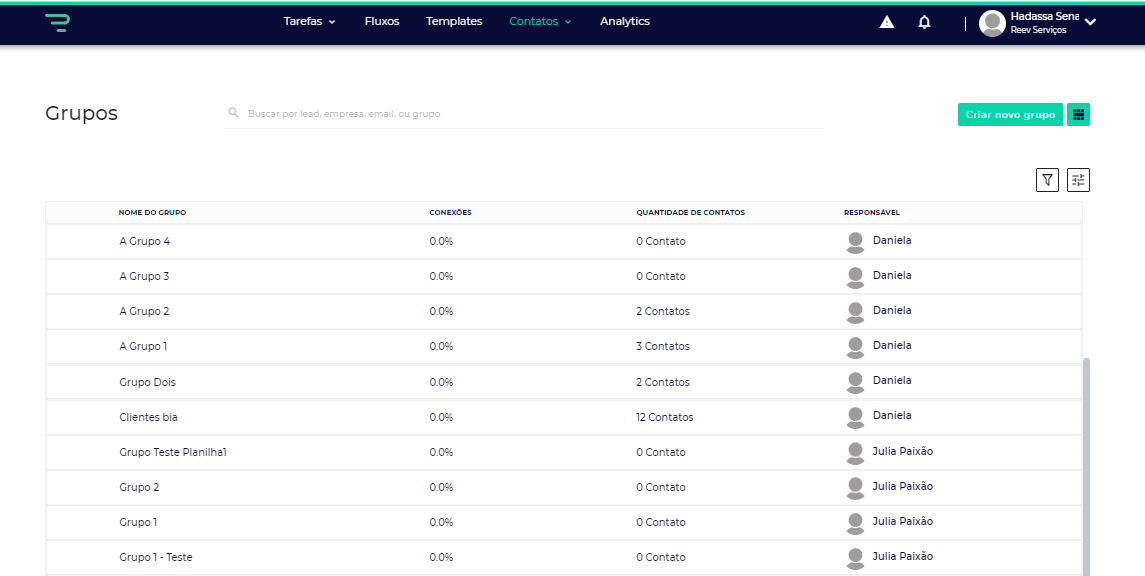Click the Hadassa Sena profile avatar
This screenshot has width=1145, height=576.
tap(992, 23)
